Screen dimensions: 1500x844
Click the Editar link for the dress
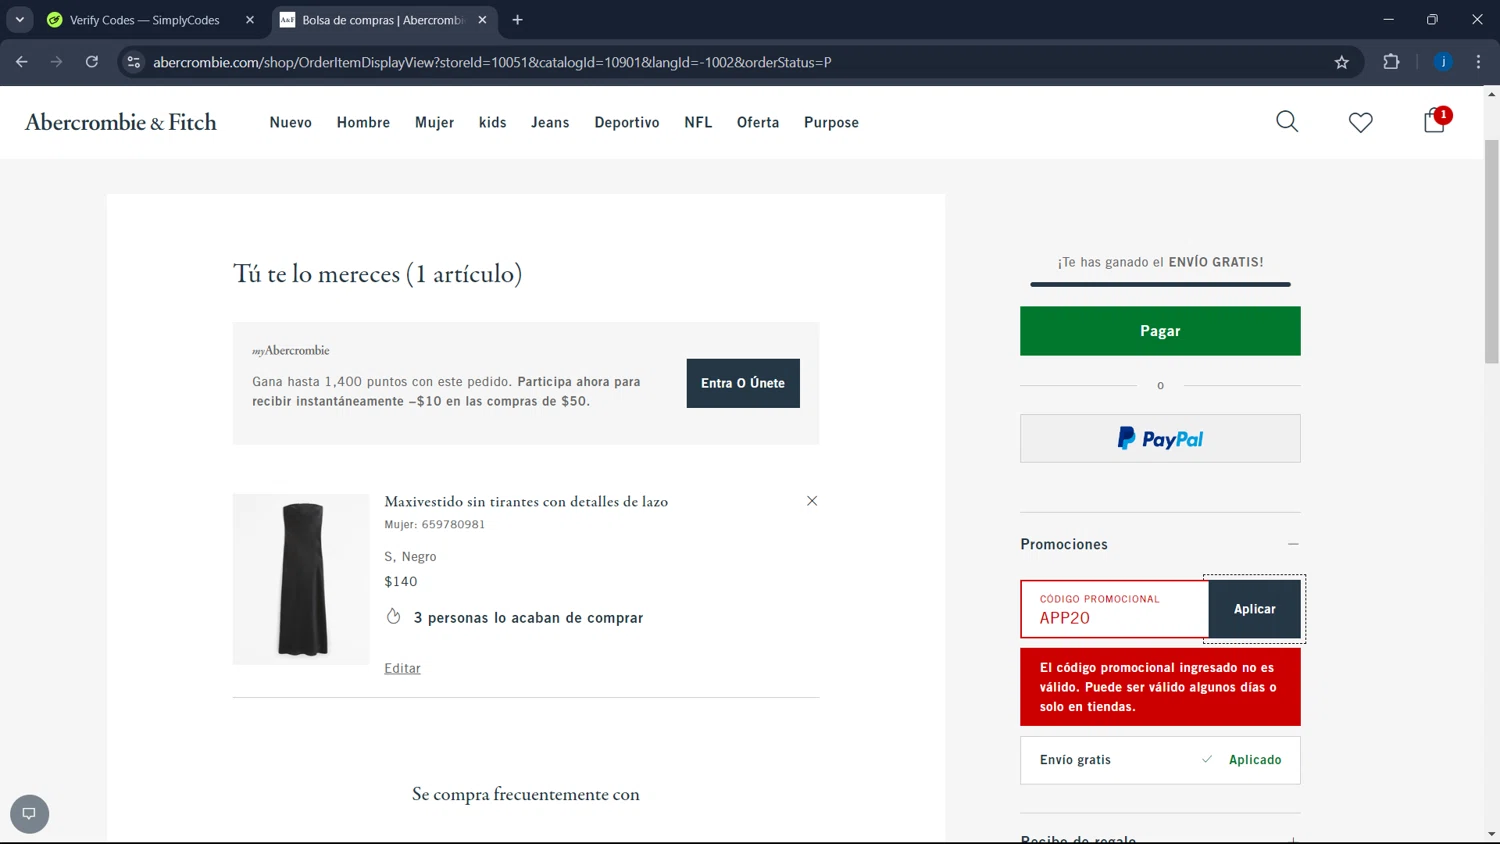point(402,668)
